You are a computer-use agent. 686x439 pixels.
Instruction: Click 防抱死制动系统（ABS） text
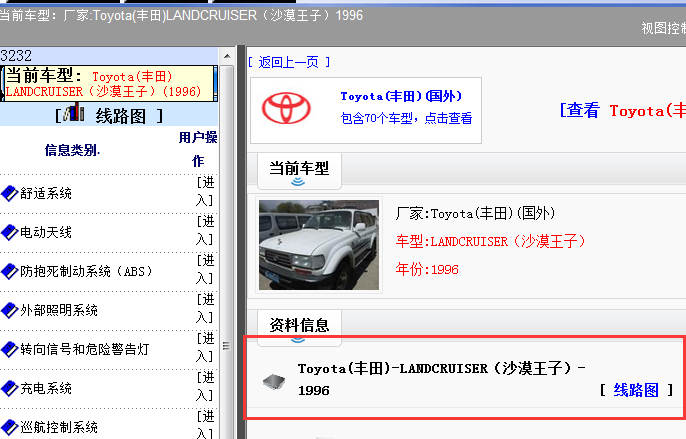pyautogui.click(x=86, y=271)
